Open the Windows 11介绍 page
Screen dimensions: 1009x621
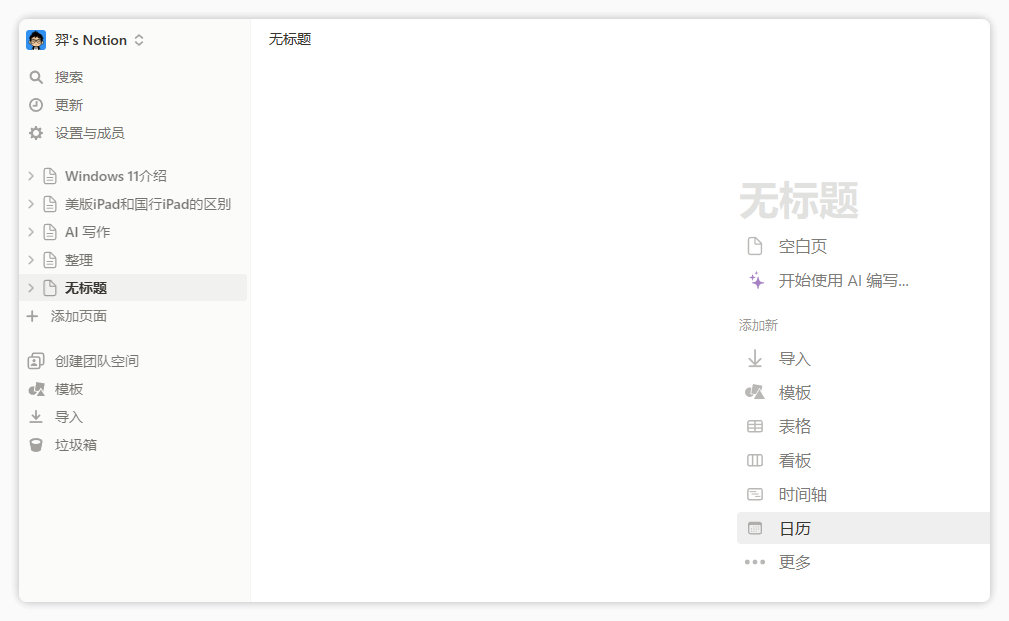click(116, 176)
